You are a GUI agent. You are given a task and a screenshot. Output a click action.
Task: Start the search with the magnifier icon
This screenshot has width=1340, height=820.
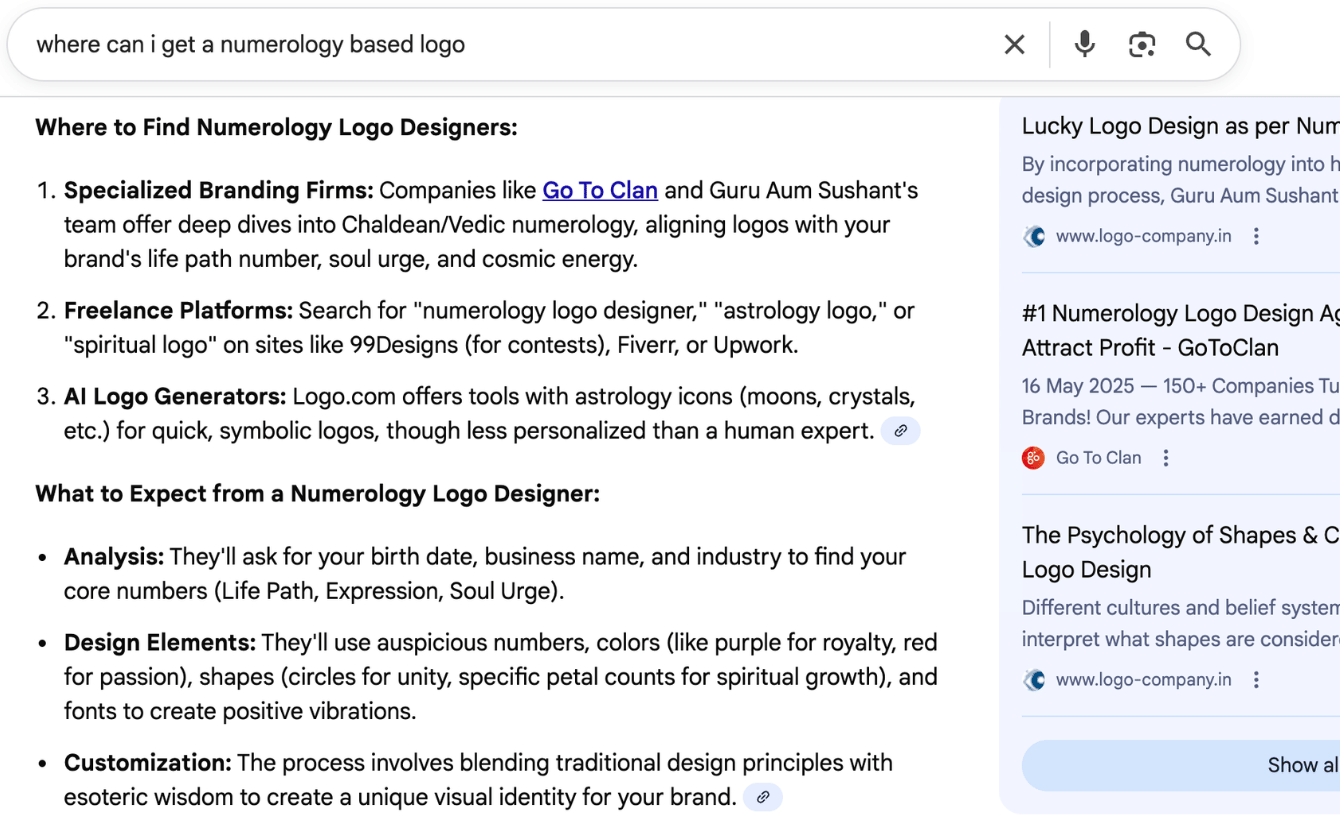pyautogui.click(x=1198, y=44)
